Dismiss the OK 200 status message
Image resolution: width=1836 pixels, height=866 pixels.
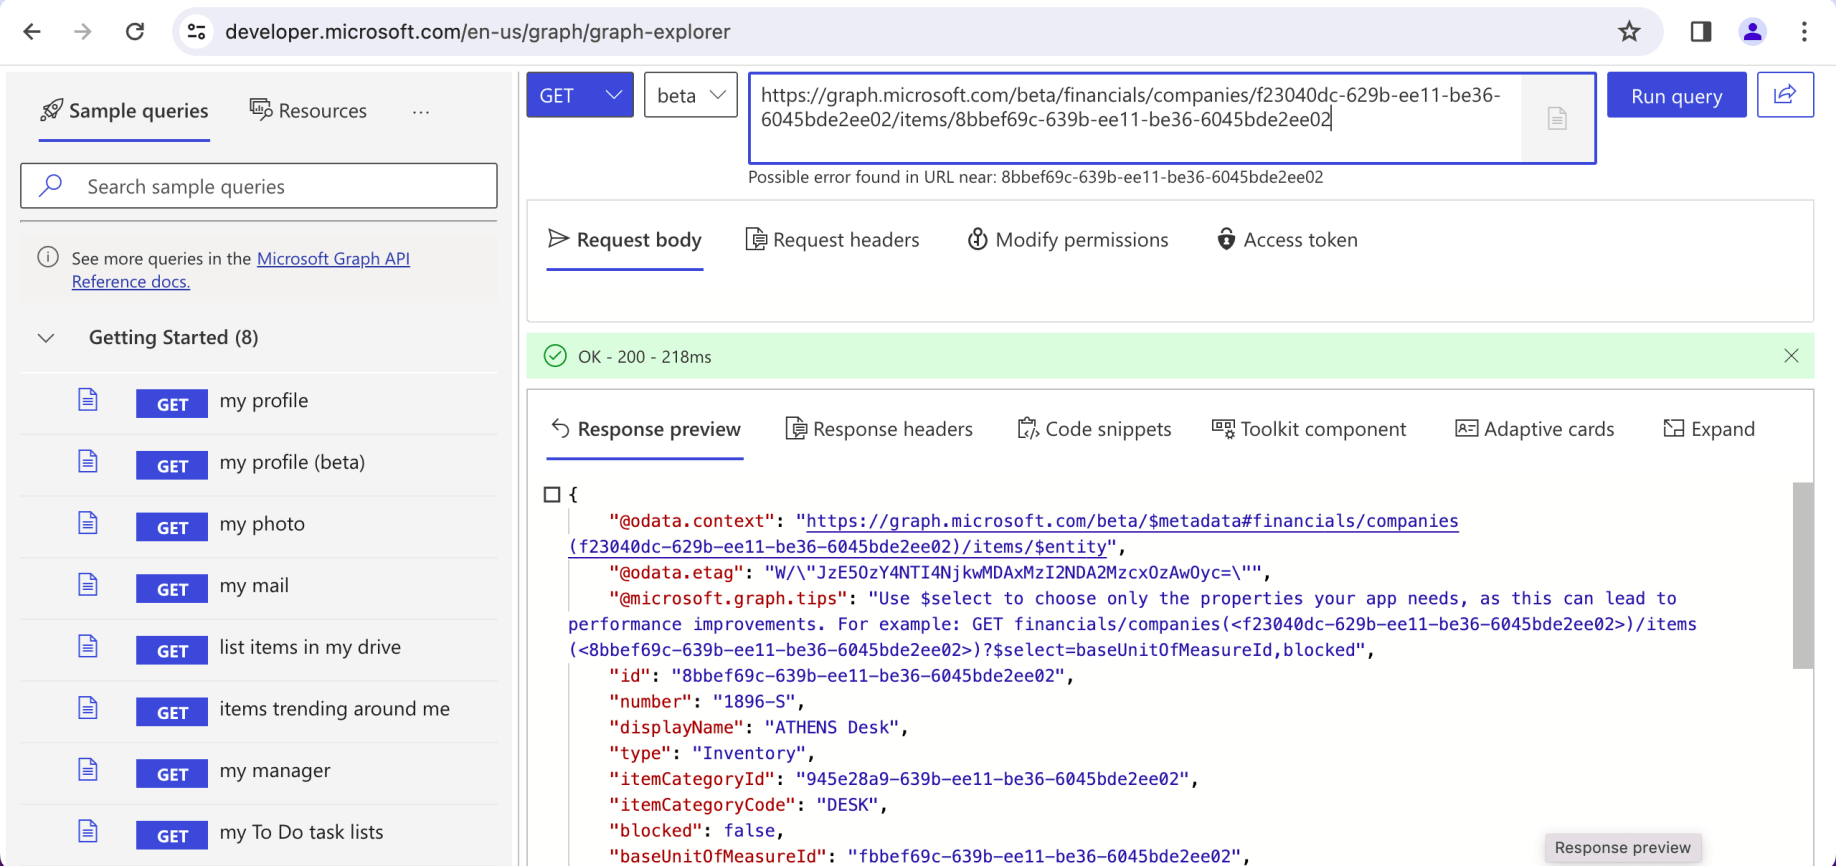pyautogui.click(x=1791, y=356)
